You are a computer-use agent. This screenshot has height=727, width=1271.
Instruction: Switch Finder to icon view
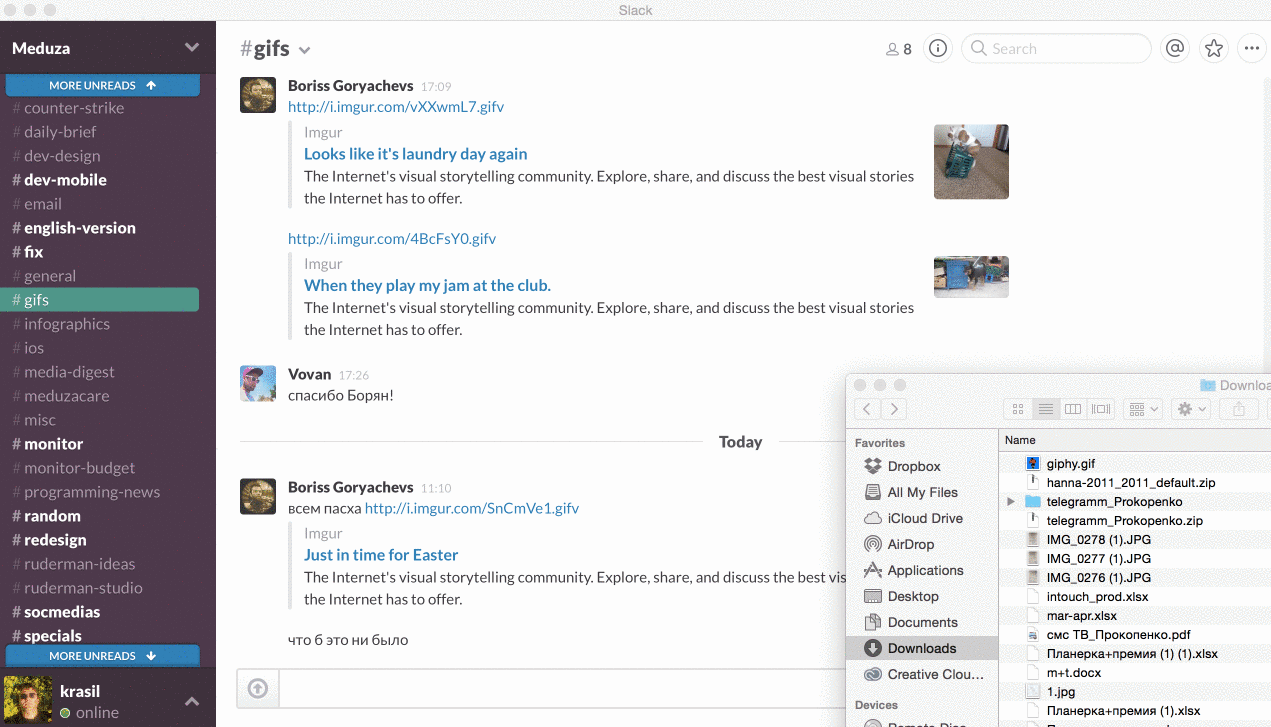(1018, 409)
